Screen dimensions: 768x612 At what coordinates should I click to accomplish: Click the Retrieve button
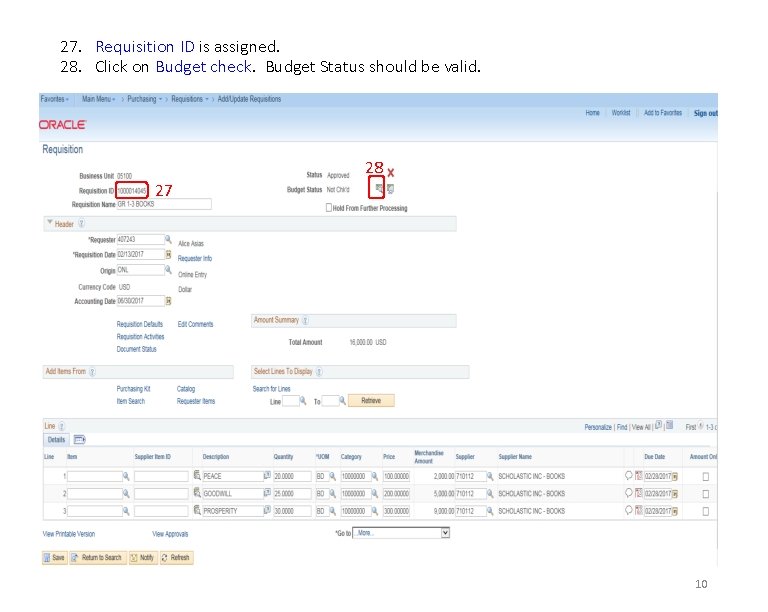click(x=371, y=400)
